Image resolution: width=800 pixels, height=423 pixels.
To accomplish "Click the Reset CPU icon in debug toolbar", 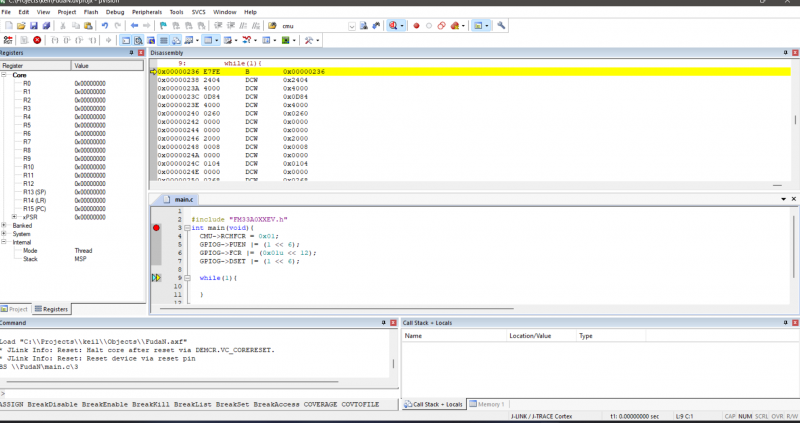I will 8,40.
